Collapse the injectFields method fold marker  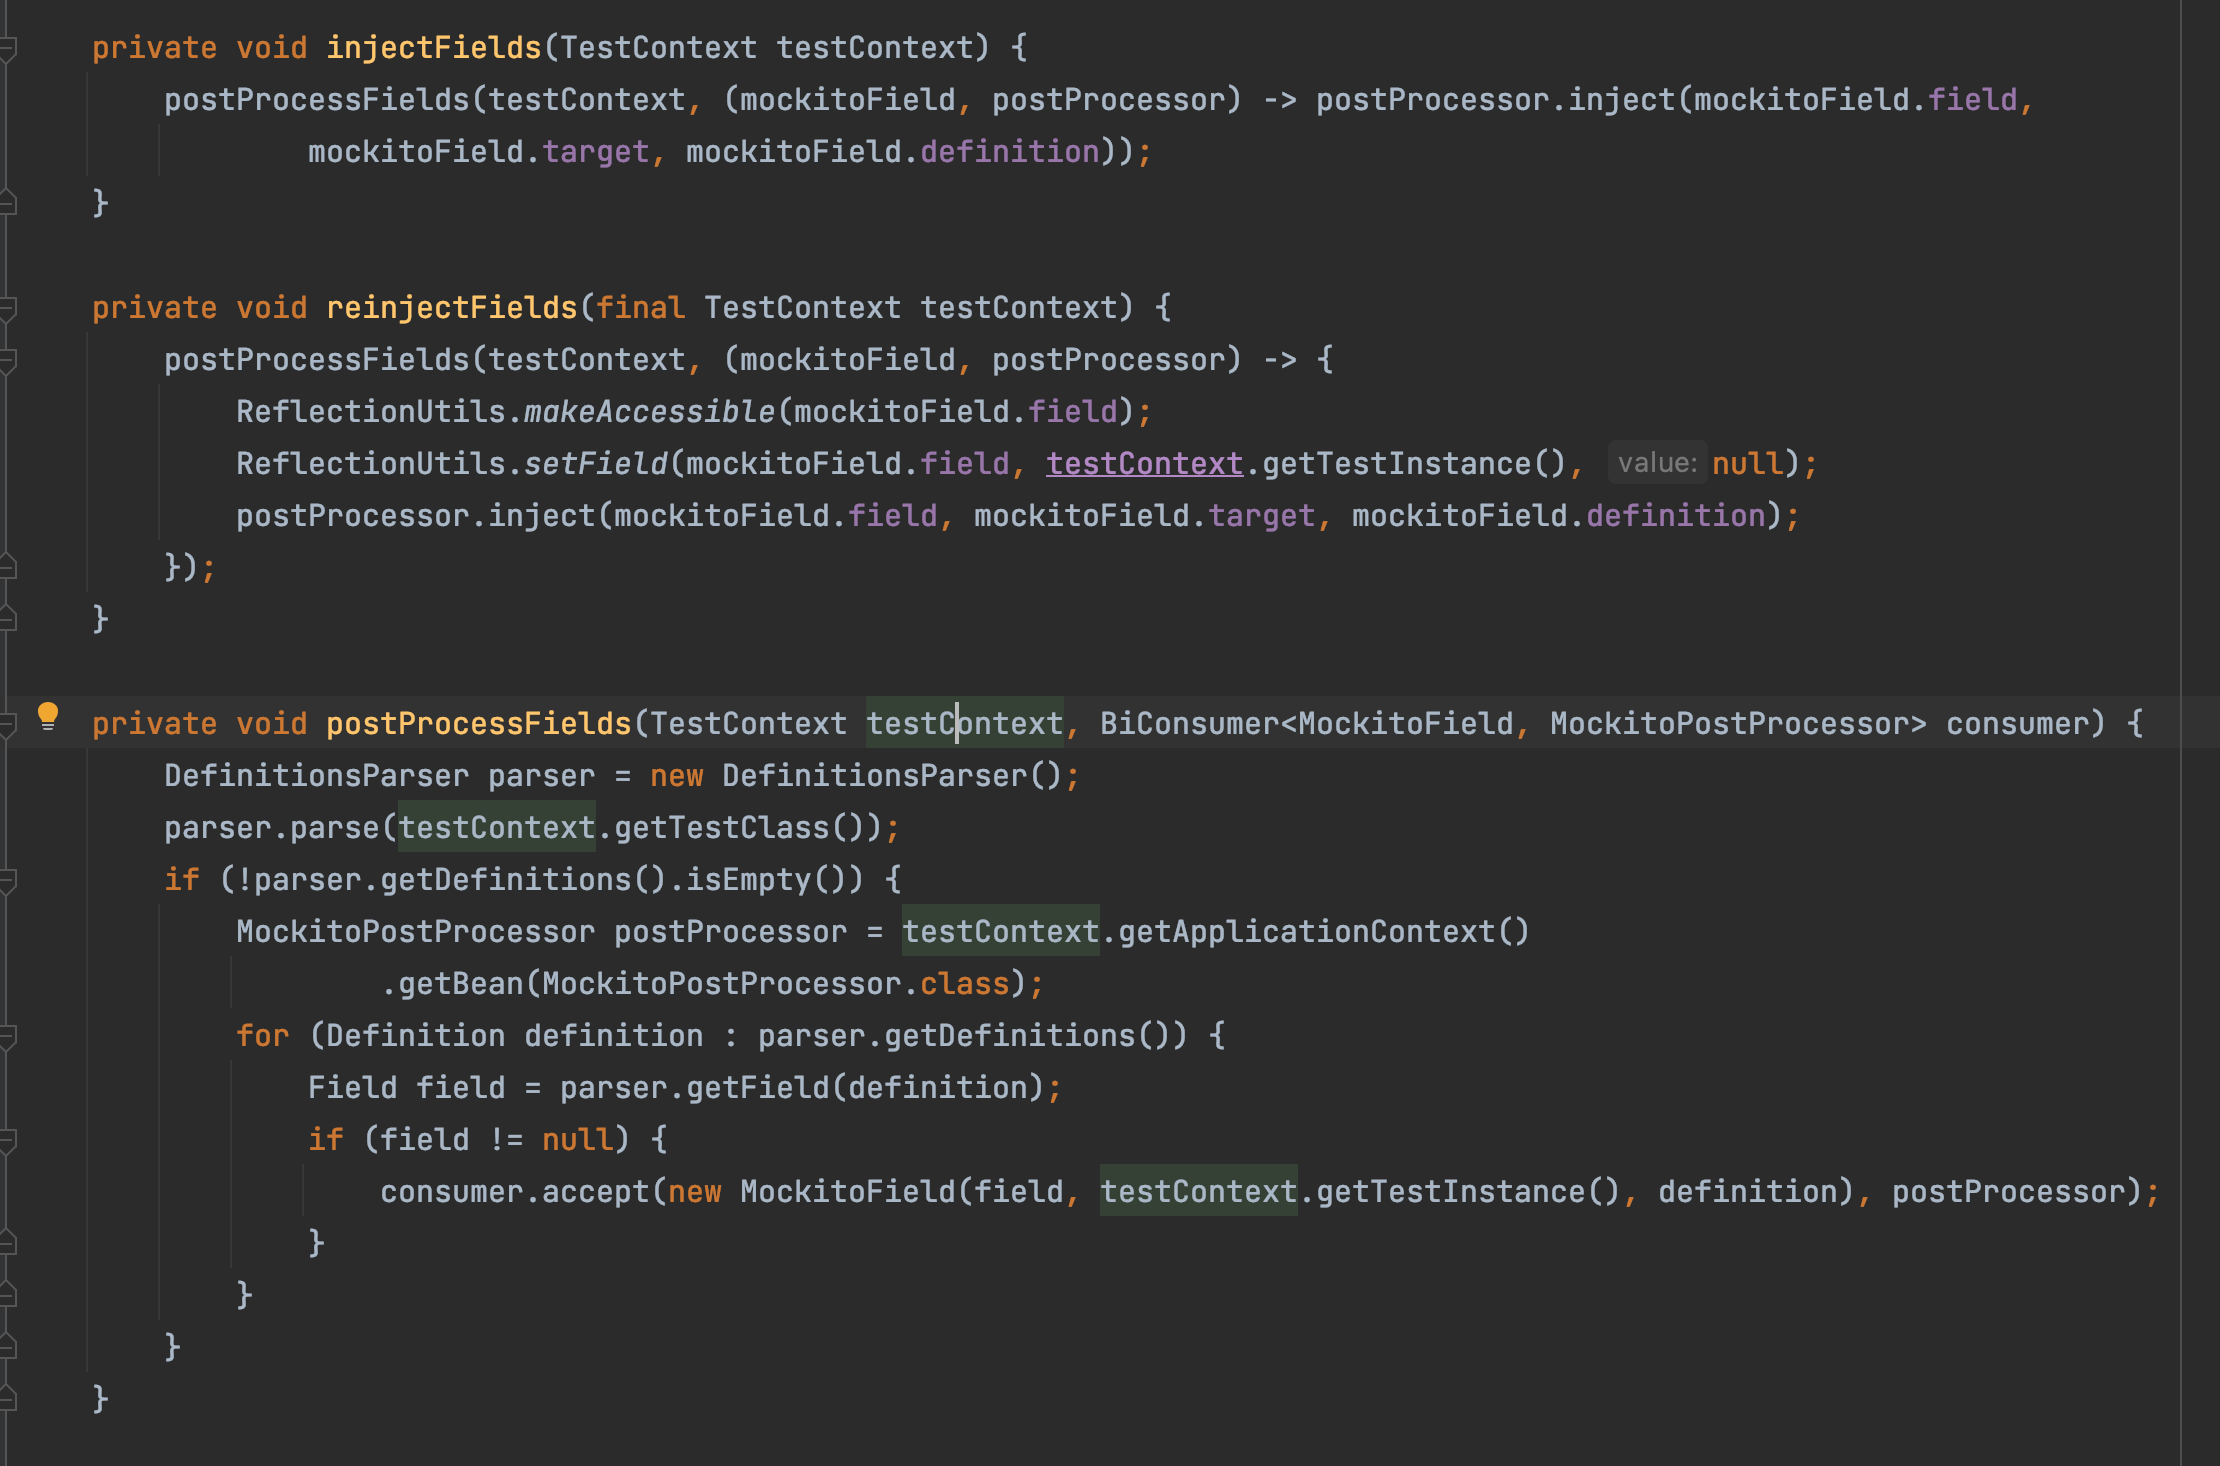[8, 48]
